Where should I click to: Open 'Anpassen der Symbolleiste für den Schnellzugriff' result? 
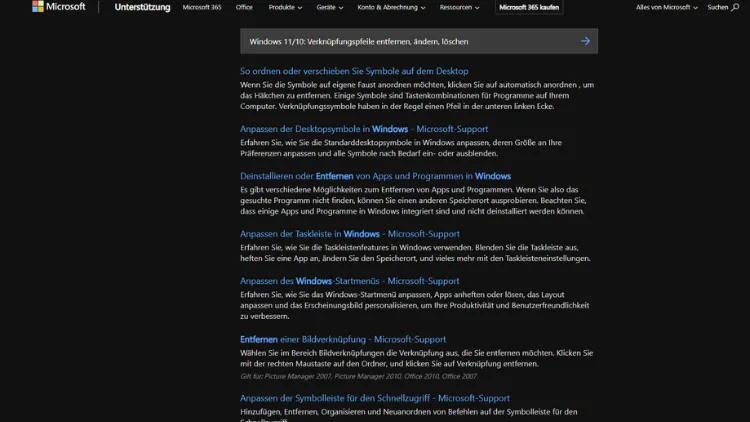[x=375, y=398]
